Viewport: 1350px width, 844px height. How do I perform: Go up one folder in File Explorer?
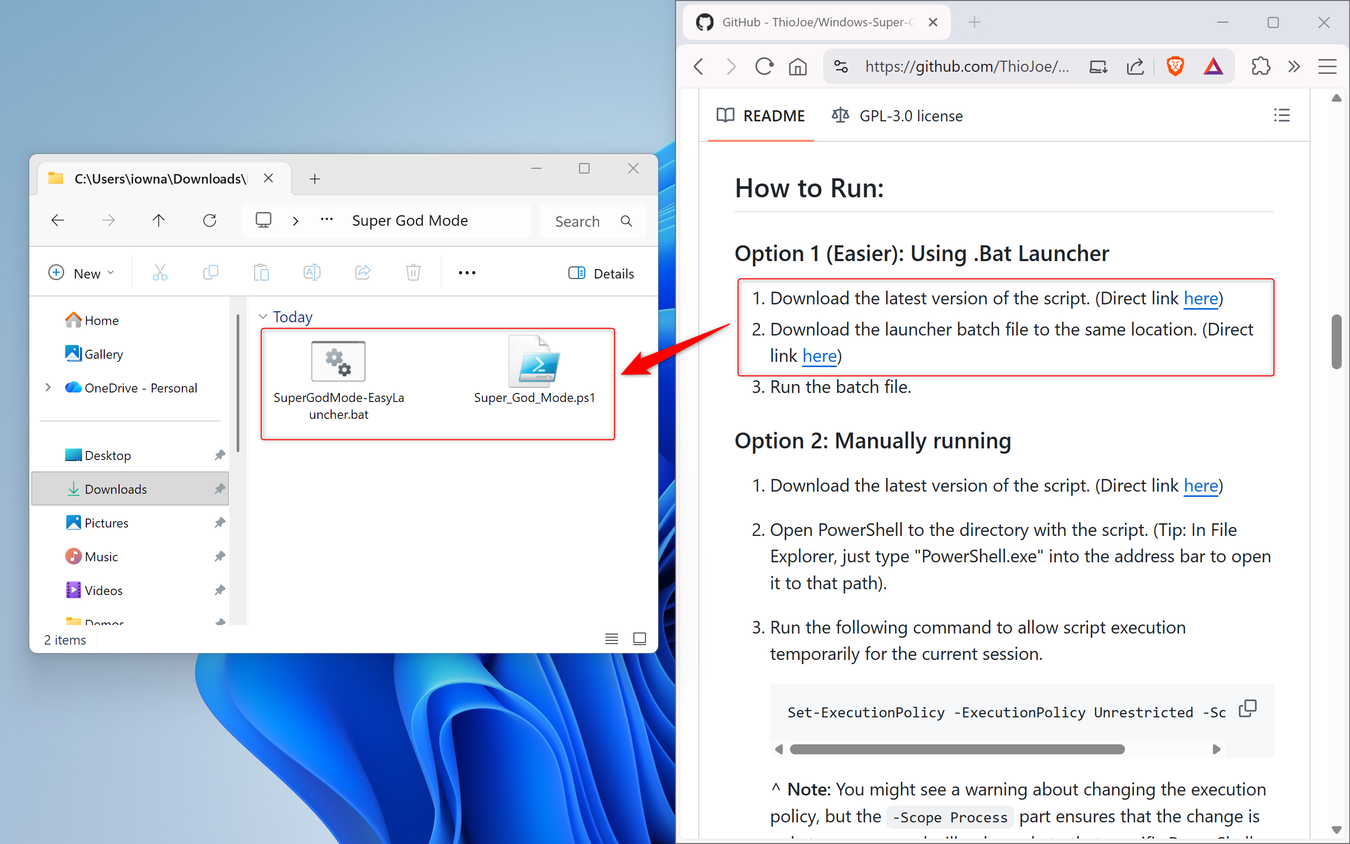[x=159, y=221]
